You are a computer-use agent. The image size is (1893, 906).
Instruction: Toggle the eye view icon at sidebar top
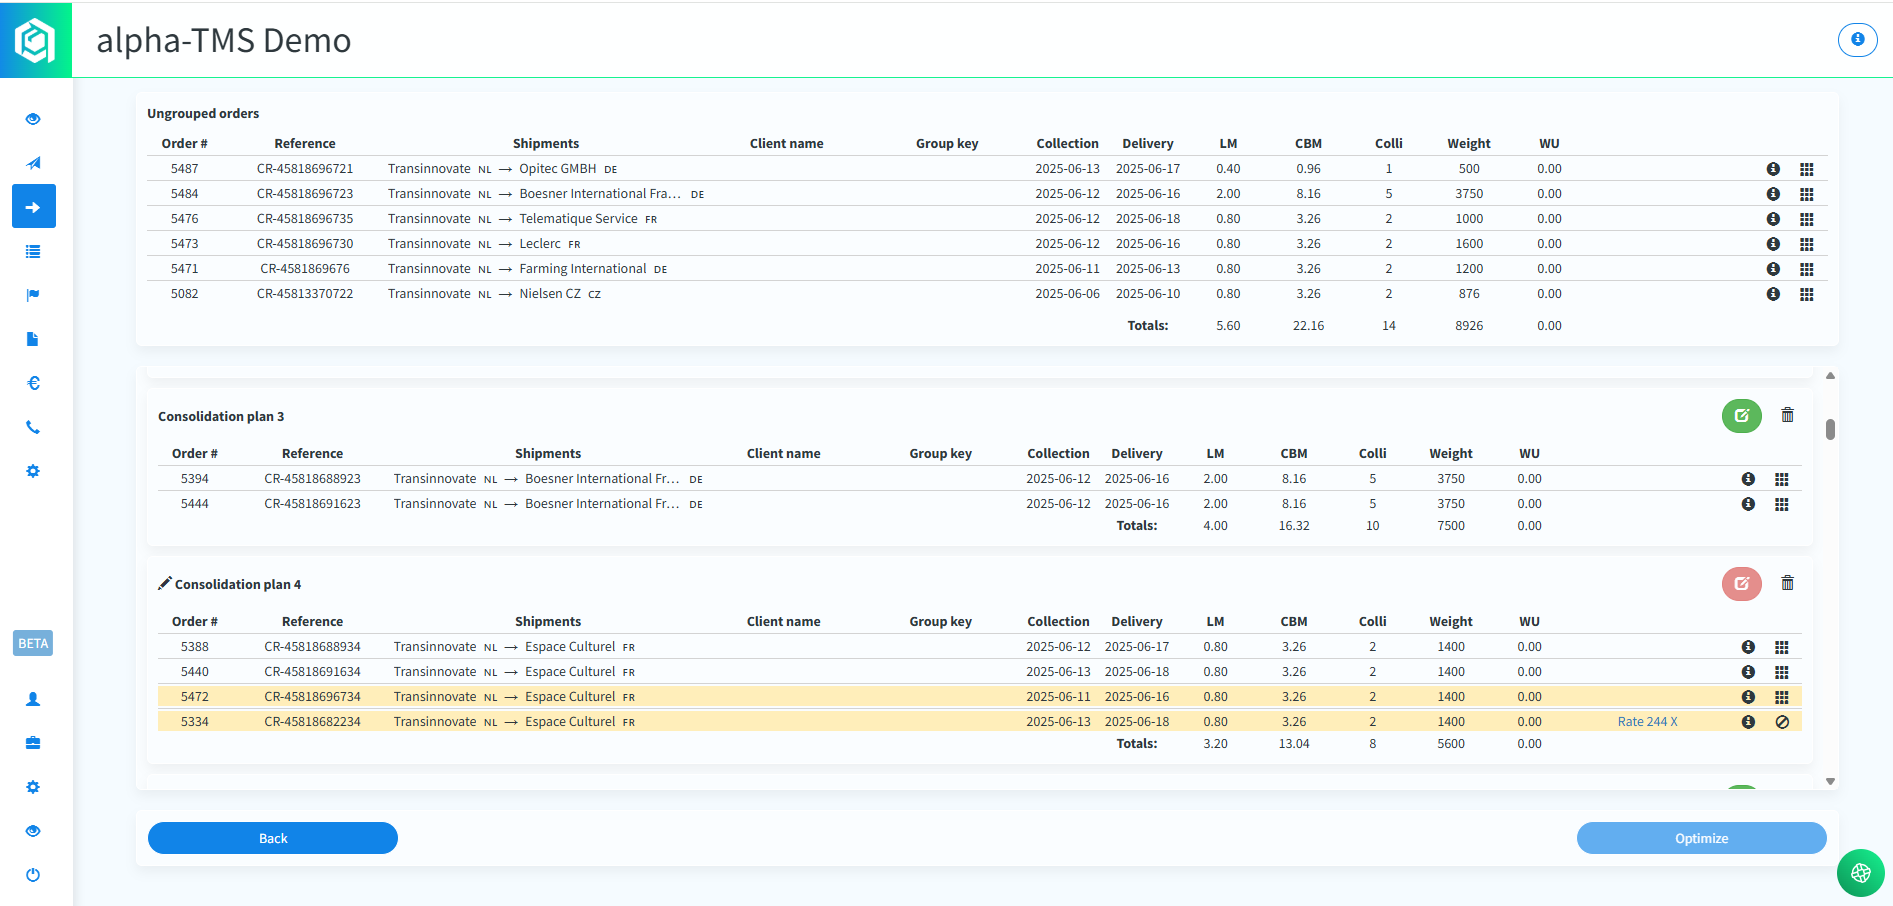pos(33,119)
